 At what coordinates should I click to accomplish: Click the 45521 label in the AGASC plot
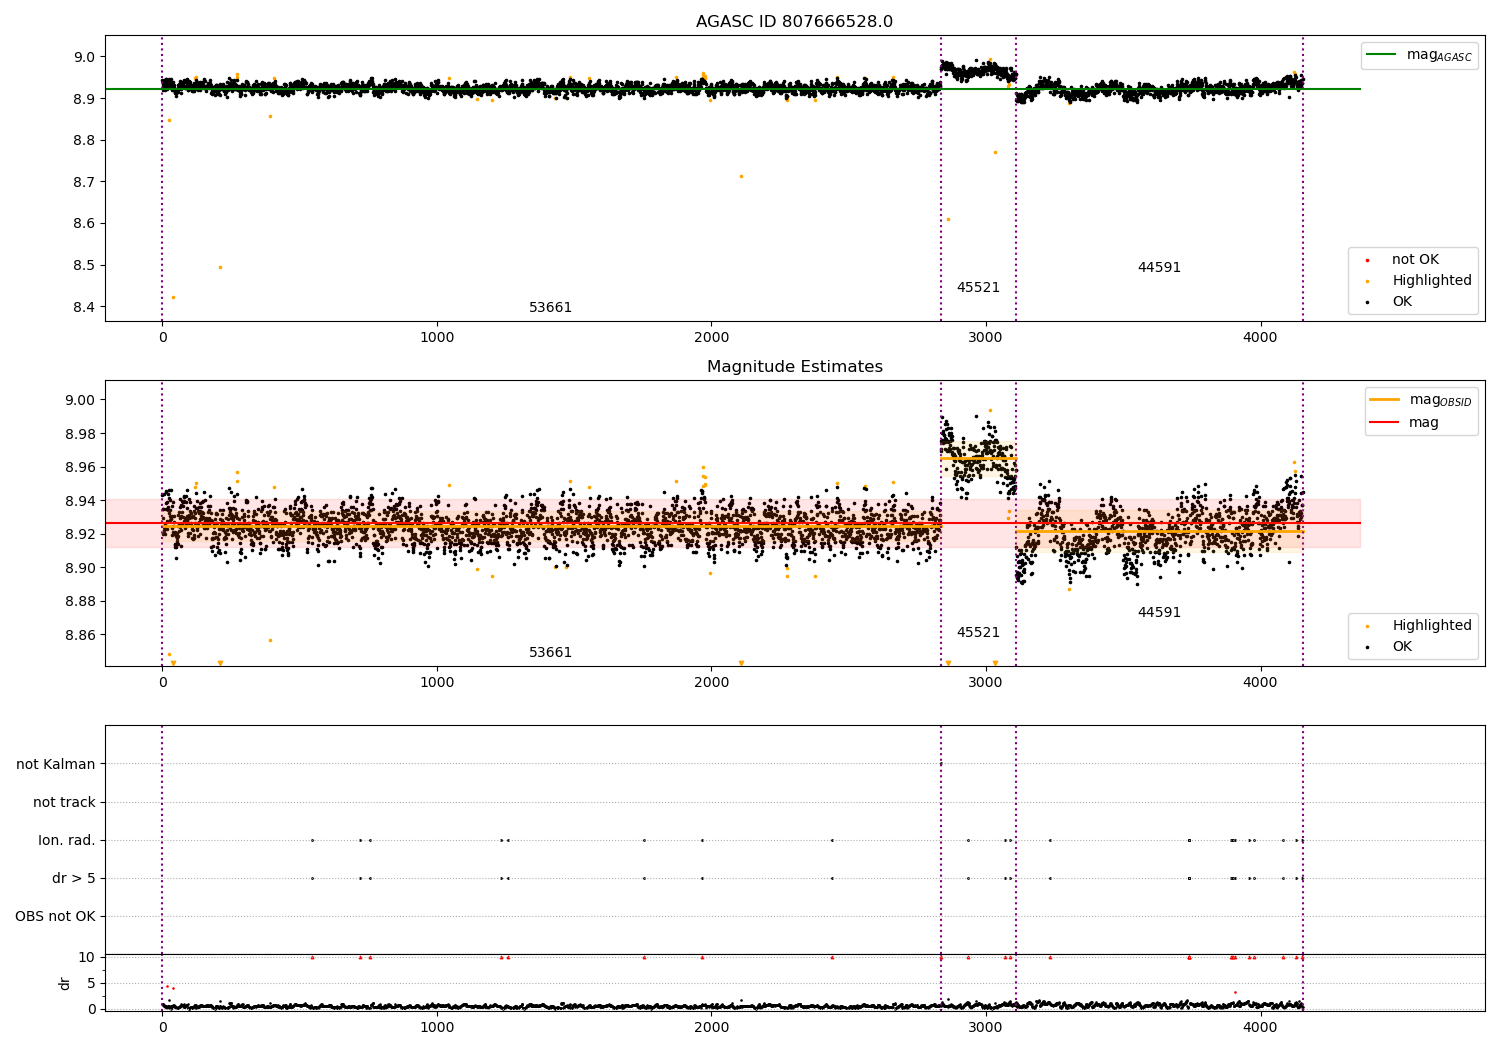pyautogui.click(x=978, y=288)
